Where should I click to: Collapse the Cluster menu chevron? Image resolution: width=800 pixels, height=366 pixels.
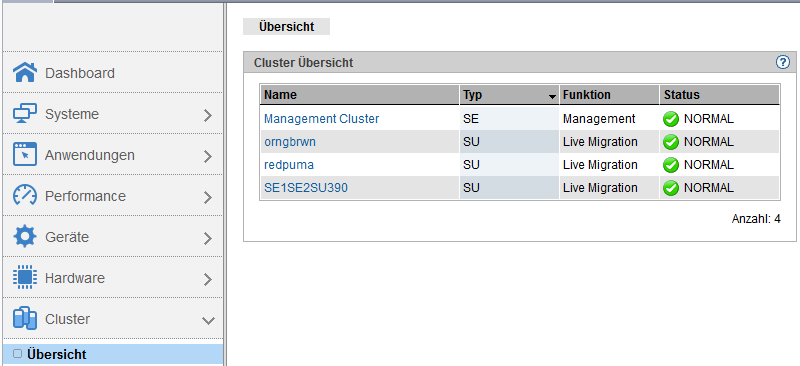pos(208,321)
